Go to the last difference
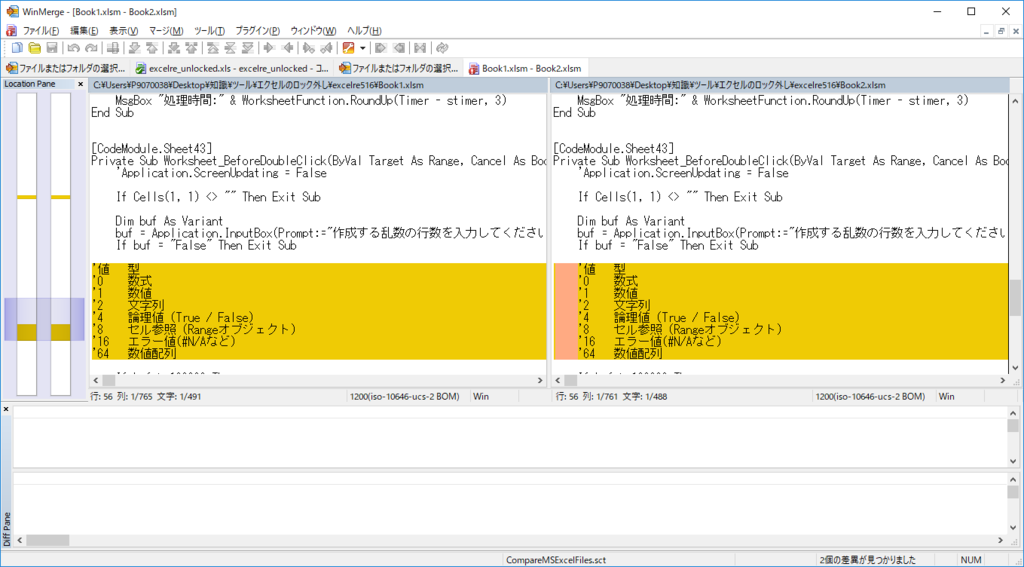The width and height of the screenshot is (1024, 567). point(248,48)
